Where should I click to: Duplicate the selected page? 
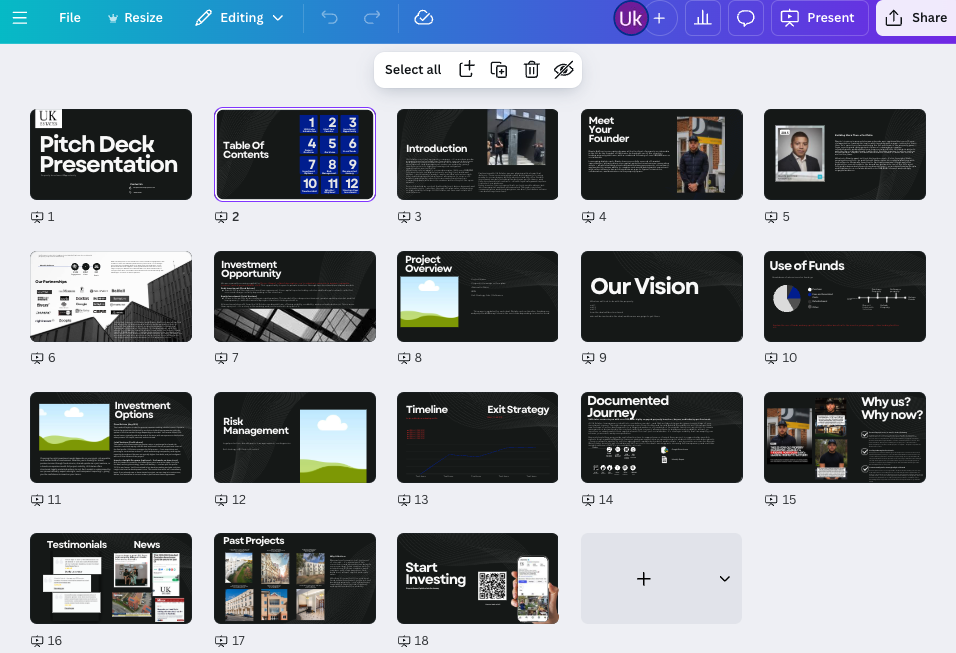tap(499, 70)
